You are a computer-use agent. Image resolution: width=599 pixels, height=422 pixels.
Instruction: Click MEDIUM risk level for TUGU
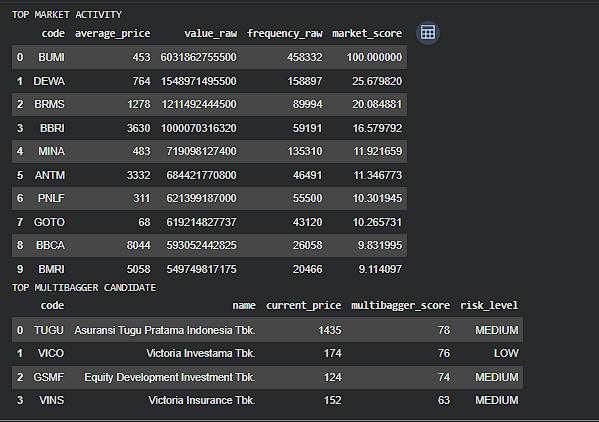pyautogui.click(x=497, y=330)
